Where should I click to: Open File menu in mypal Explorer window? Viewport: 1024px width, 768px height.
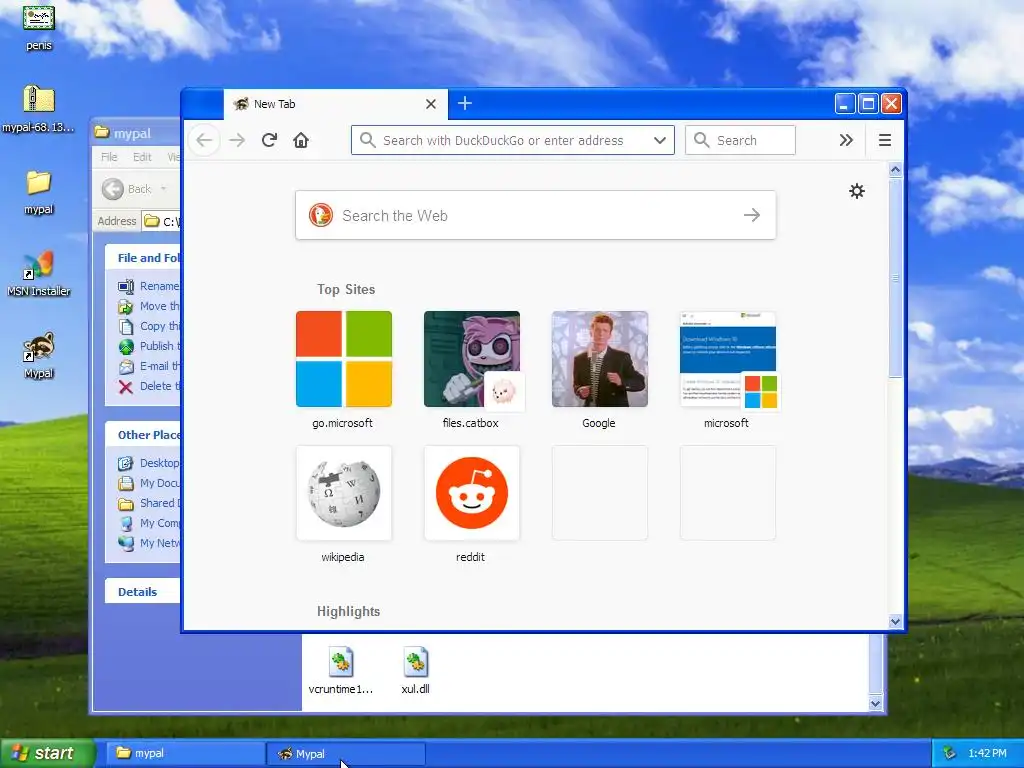[x=109, y=157]
